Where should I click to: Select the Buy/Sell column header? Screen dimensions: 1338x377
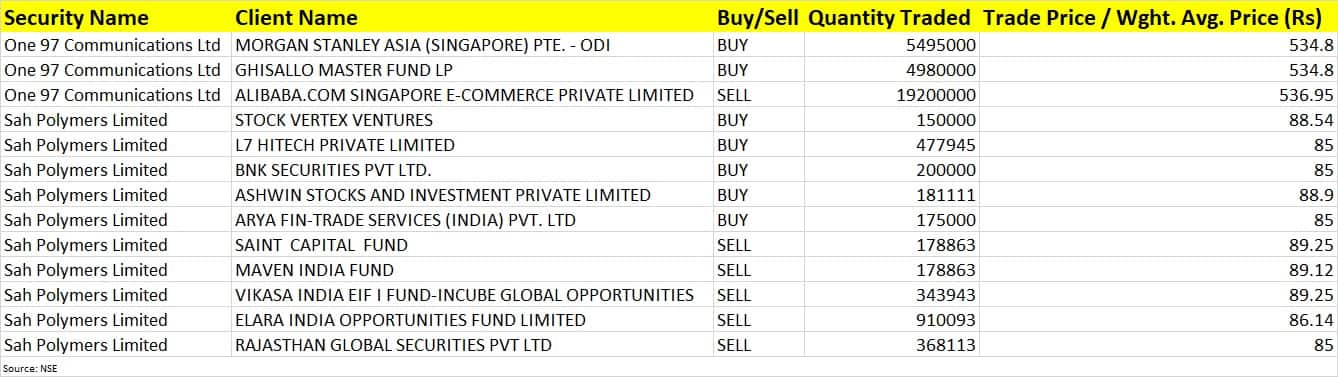click(x=758, y=17)
